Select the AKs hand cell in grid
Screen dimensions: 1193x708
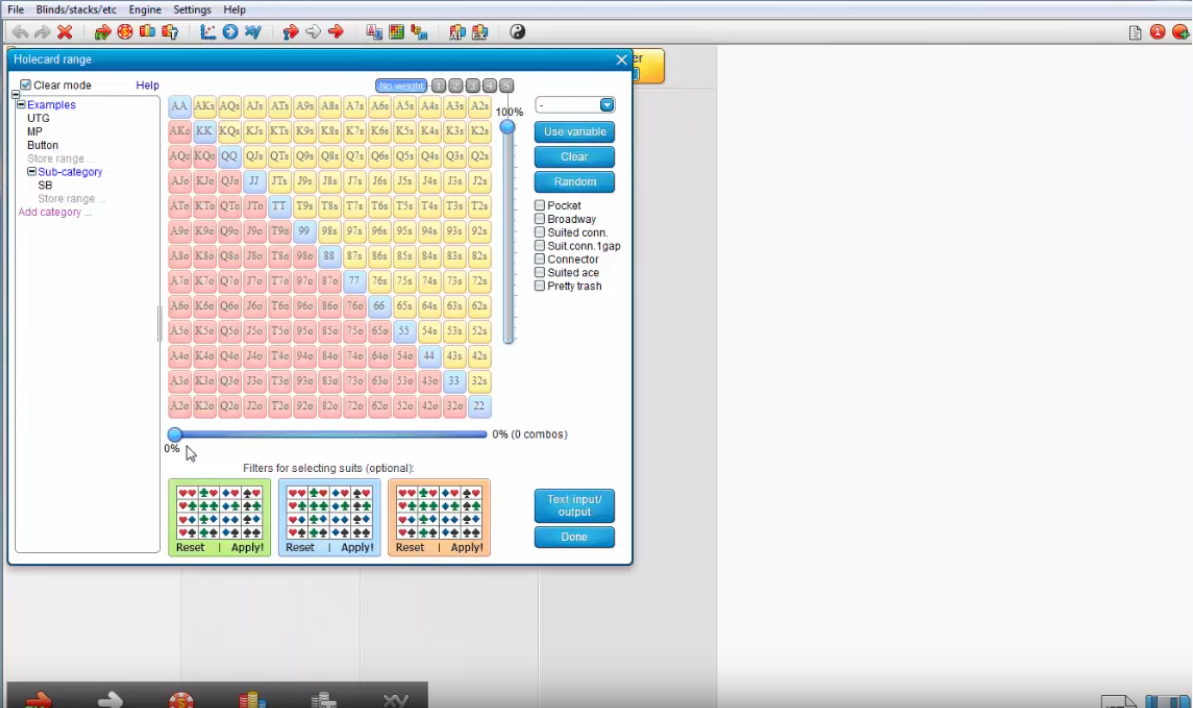click(x=204, y=106)
